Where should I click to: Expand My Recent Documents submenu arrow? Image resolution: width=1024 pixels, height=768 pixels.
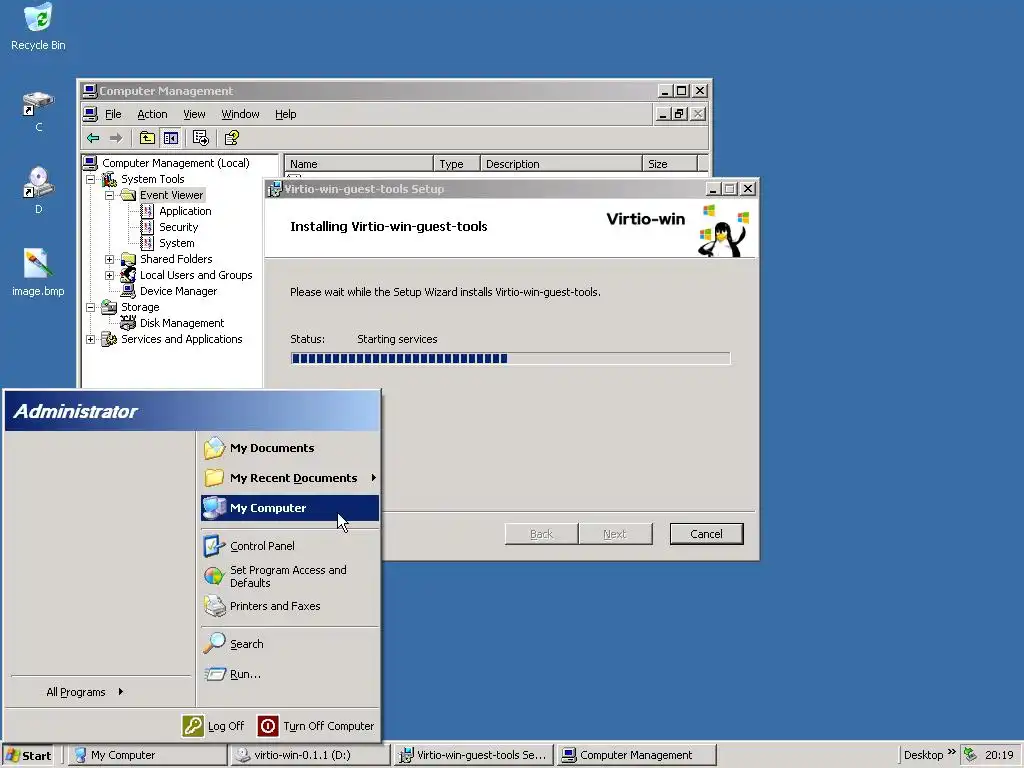pos(374,478)
